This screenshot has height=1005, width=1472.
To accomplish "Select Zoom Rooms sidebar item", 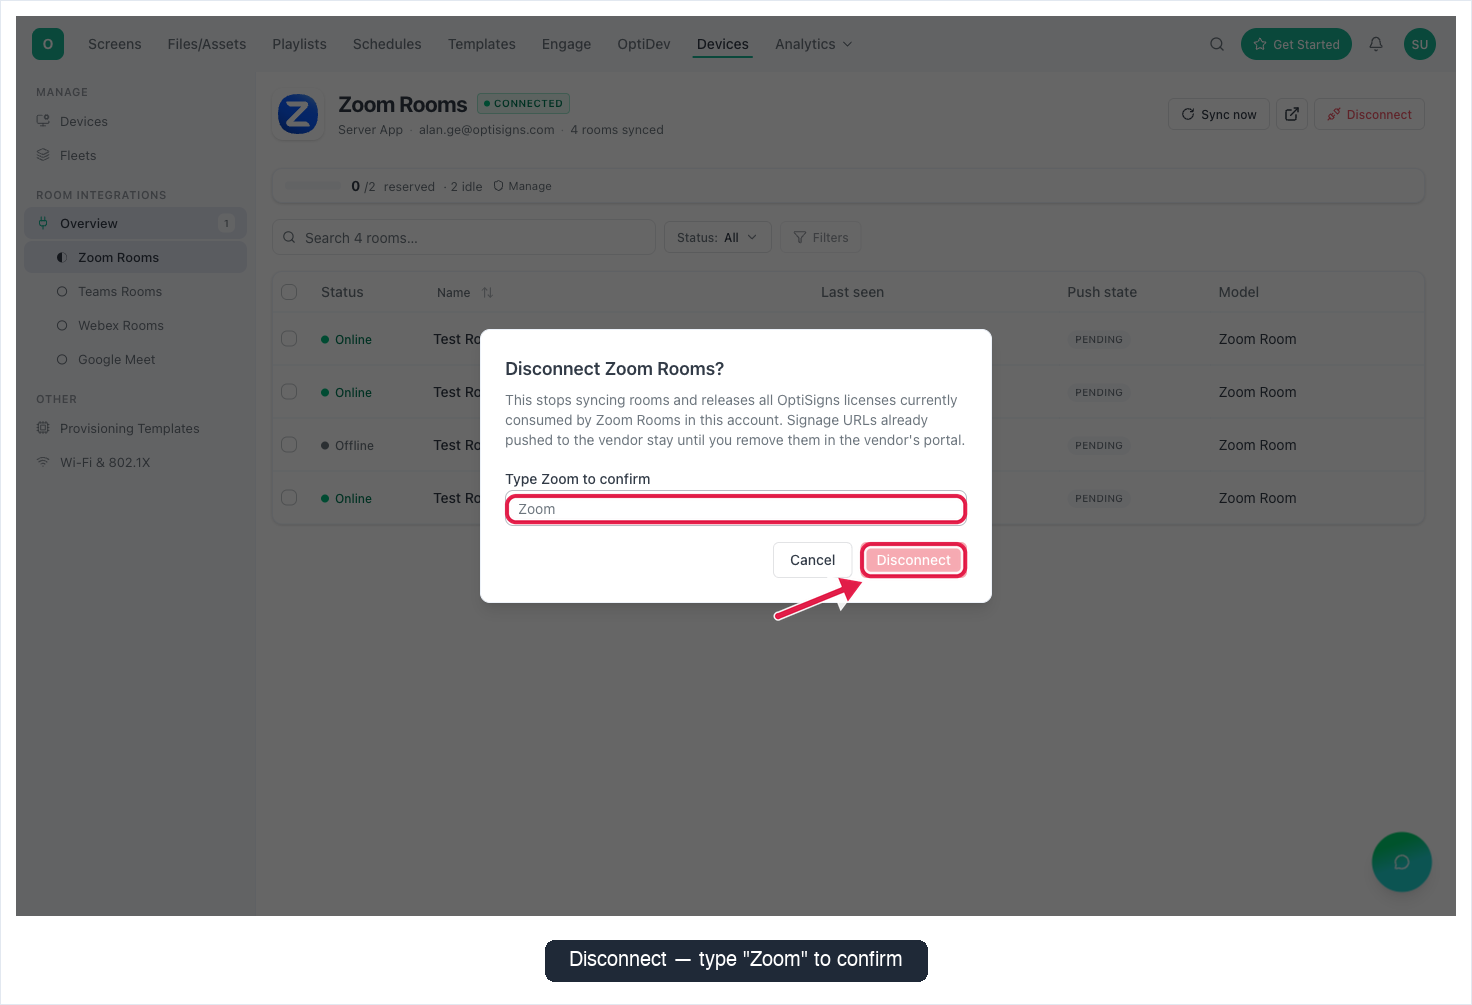I will (x=135, y=258).
